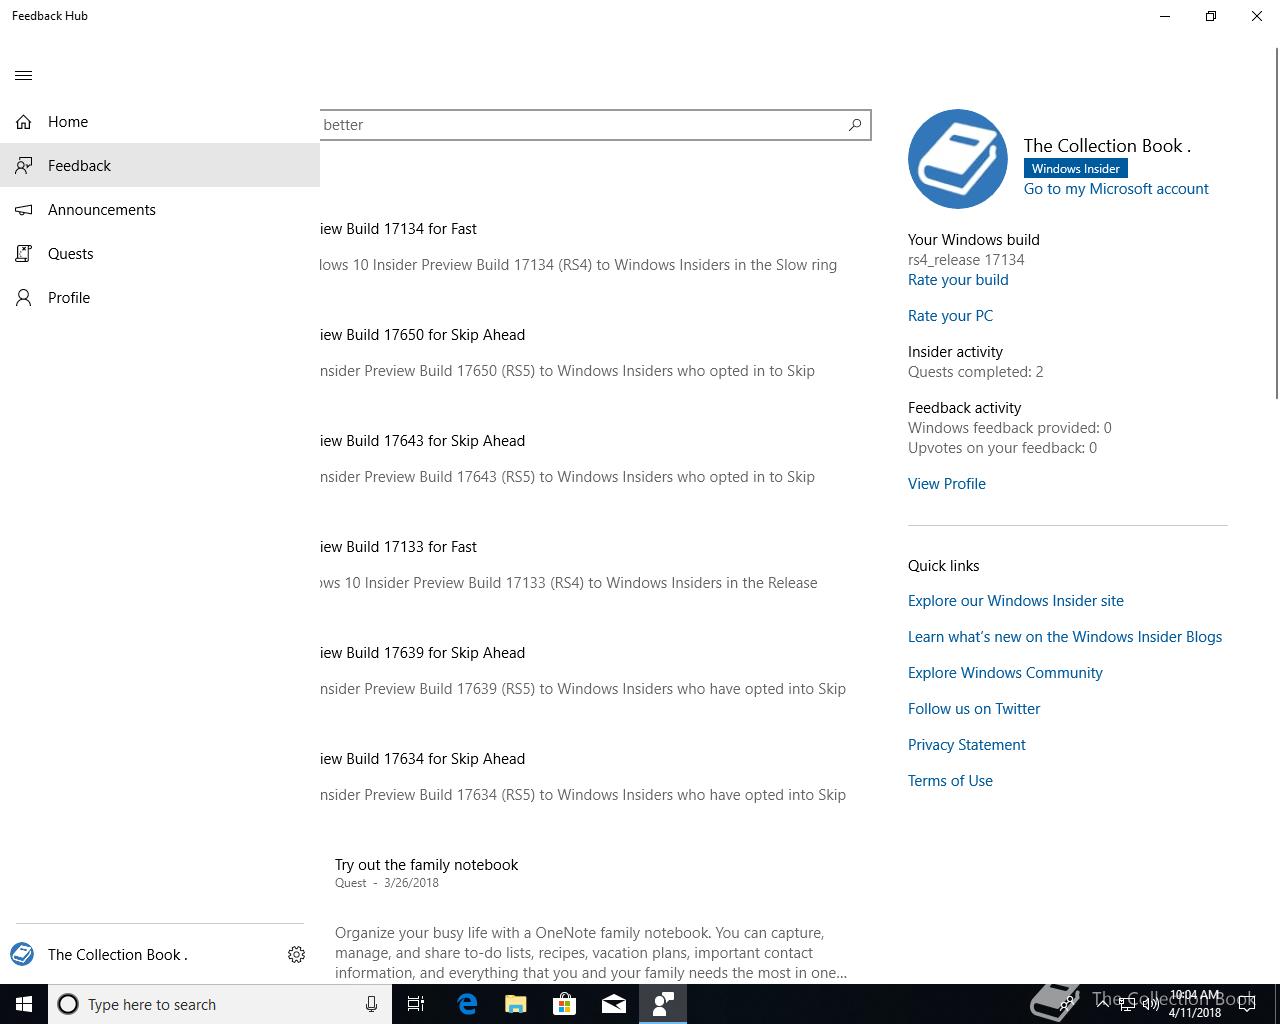
Task: Collapse the hamburger navigation menu
Action: point(24,75)
